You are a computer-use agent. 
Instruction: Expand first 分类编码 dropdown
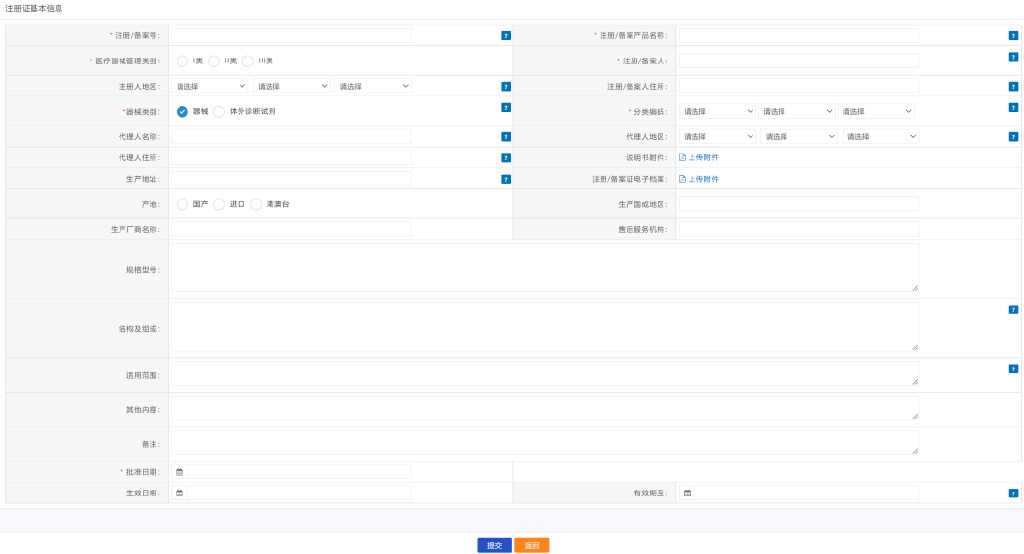717,111
